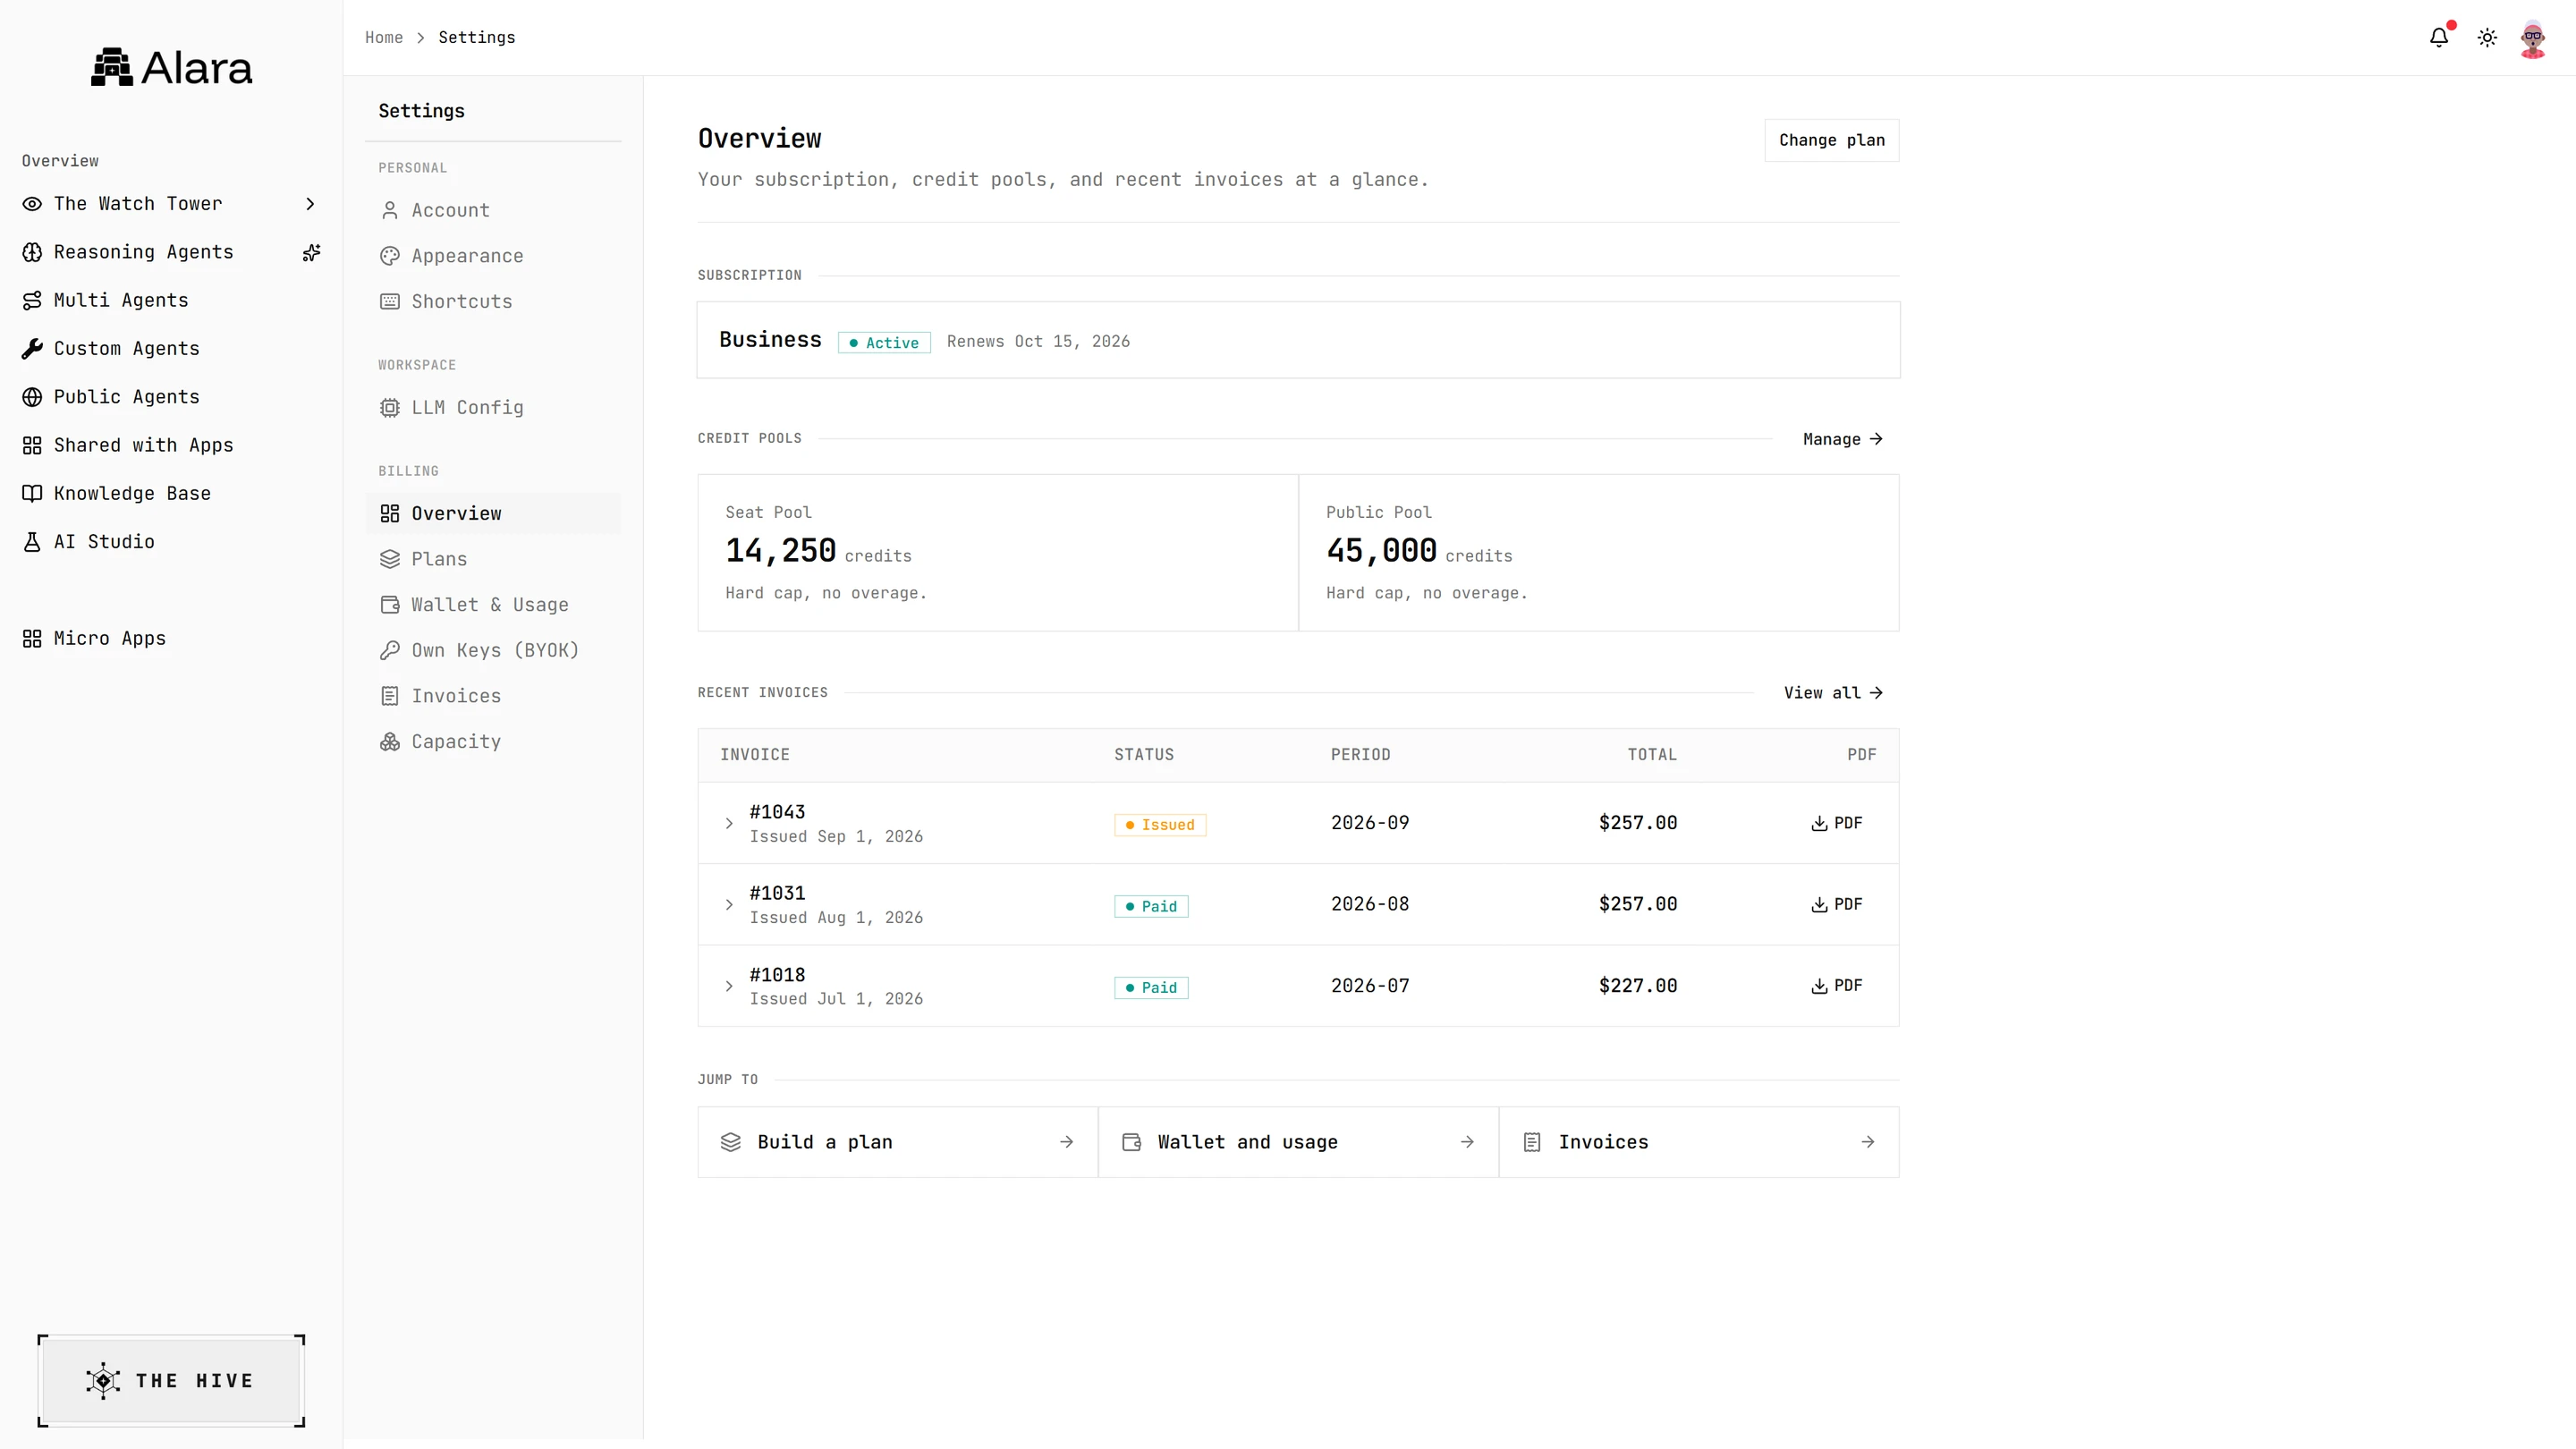Image resolution: width=2576 pixels, height=1449 pixels.
Task: Click the arrow on the Build a plan card
Action: click(1066, 1142)
